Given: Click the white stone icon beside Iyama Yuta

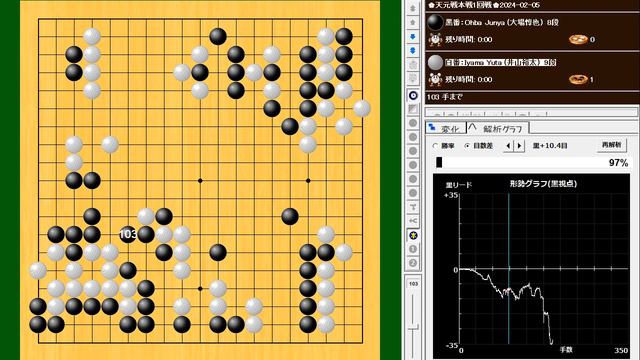Looking at the screenshot, I should tap(435, 62).
